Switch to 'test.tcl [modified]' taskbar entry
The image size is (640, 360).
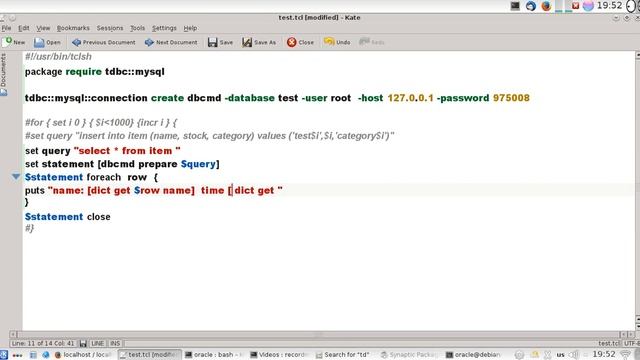point(149,355)
